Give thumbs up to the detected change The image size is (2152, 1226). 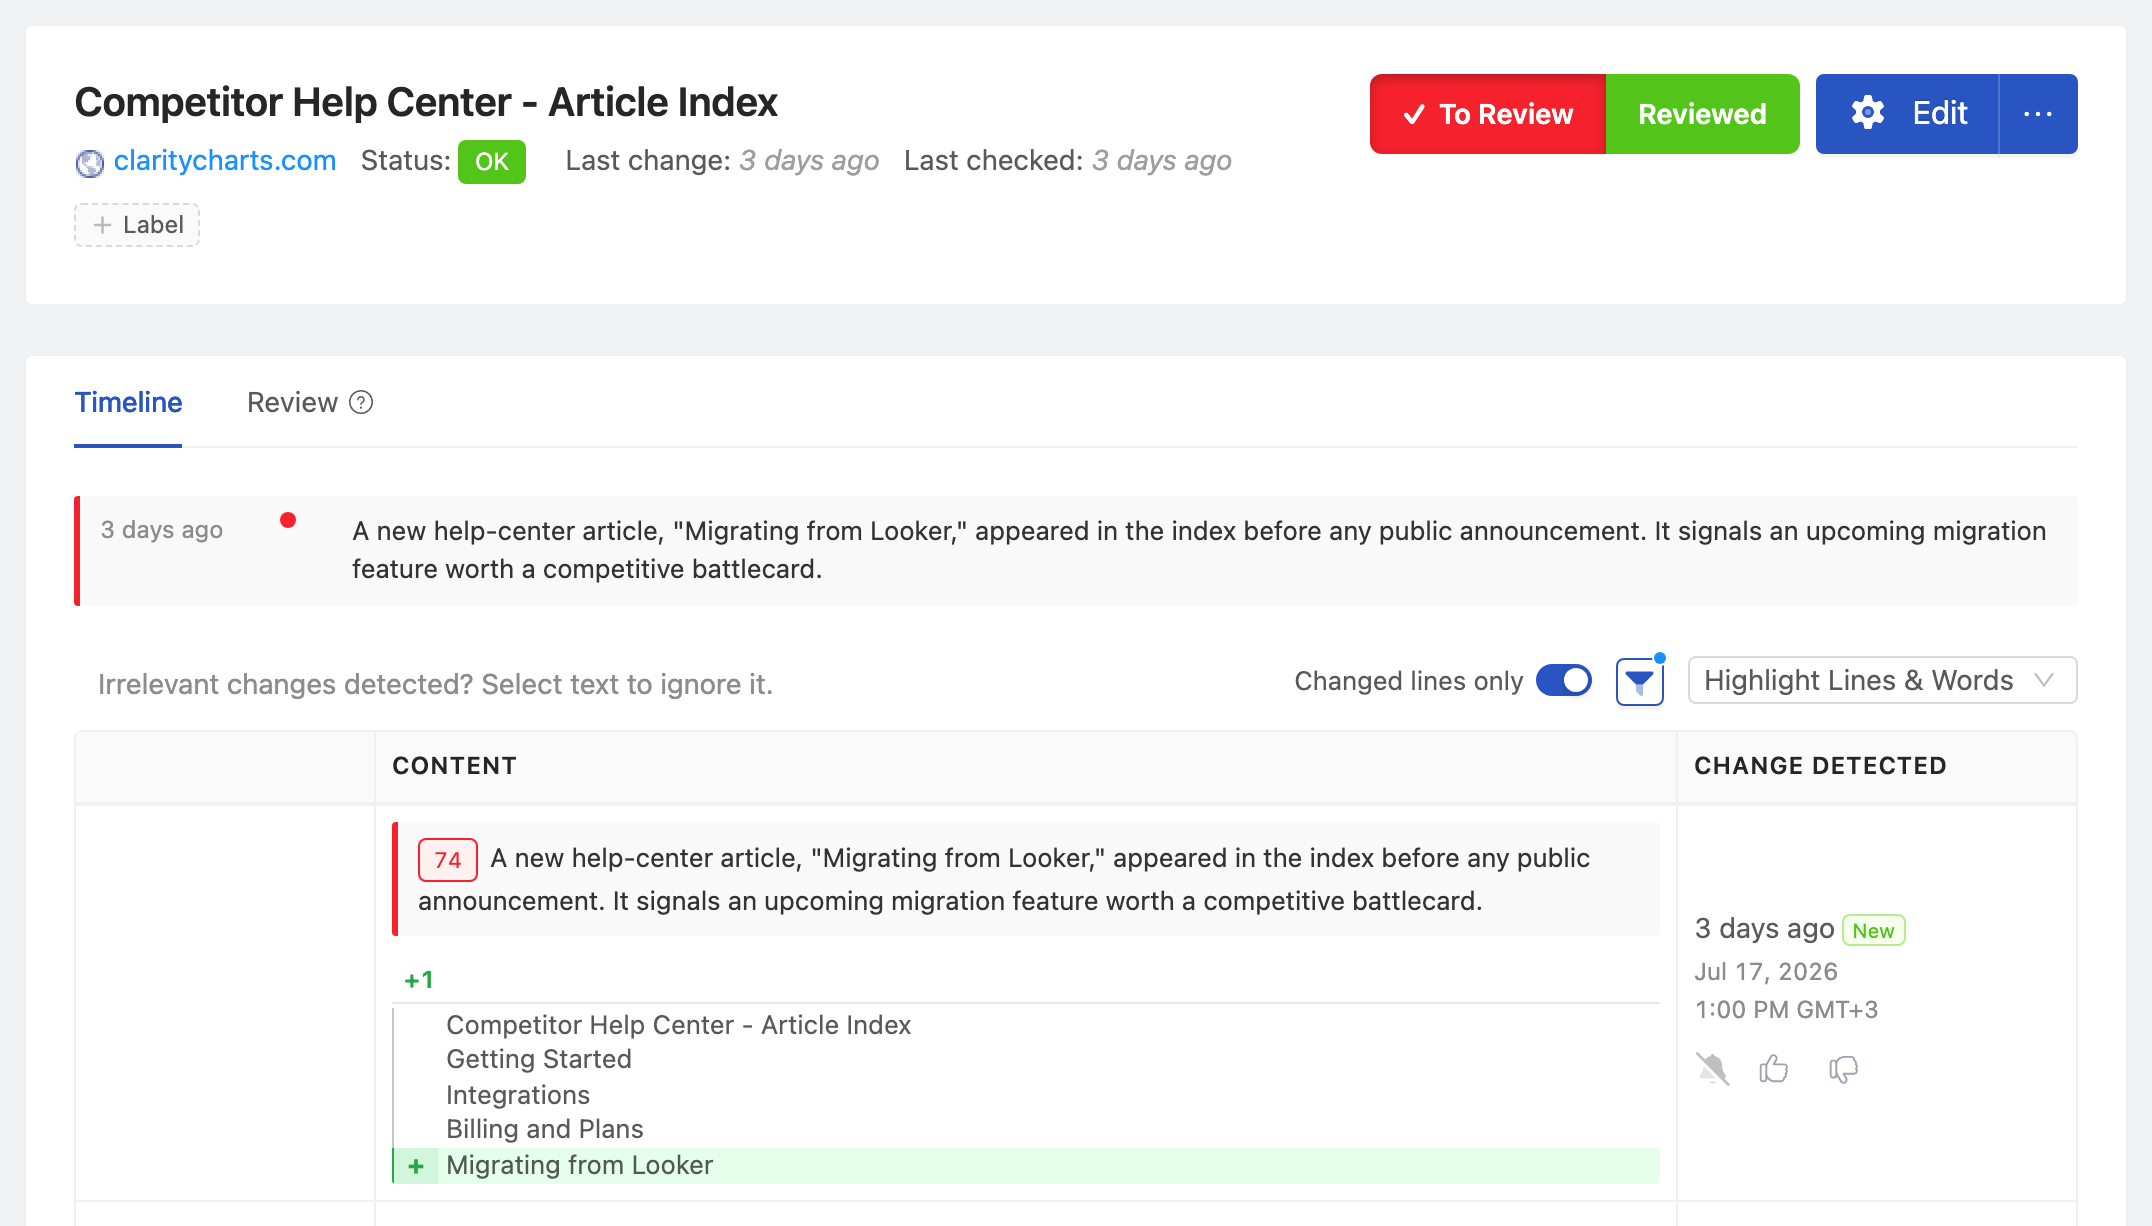click(x=1774, y=1069)
